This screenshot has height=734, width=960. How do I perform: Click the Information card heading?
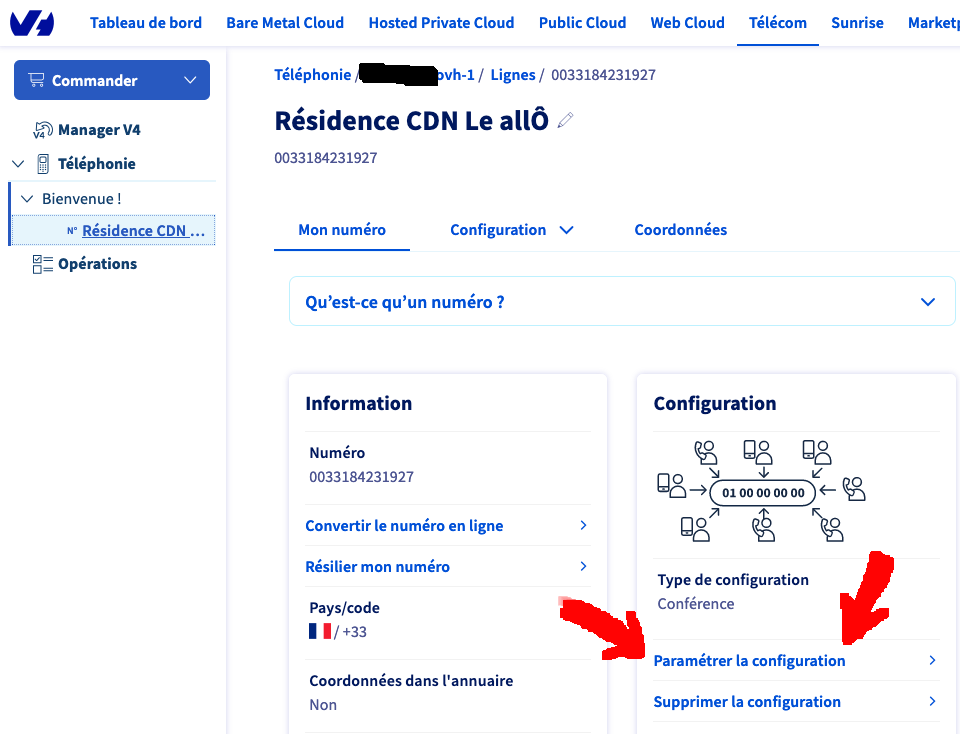coord(359,403)
